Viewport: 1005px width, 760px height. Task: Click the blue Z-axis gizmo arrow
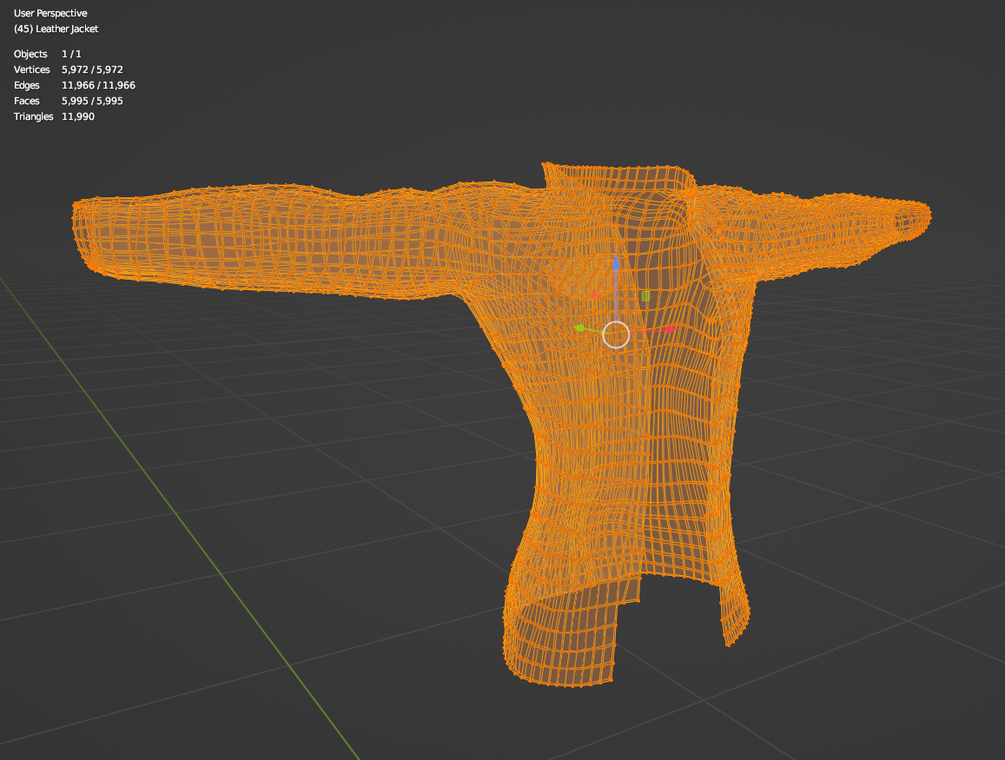615,263
